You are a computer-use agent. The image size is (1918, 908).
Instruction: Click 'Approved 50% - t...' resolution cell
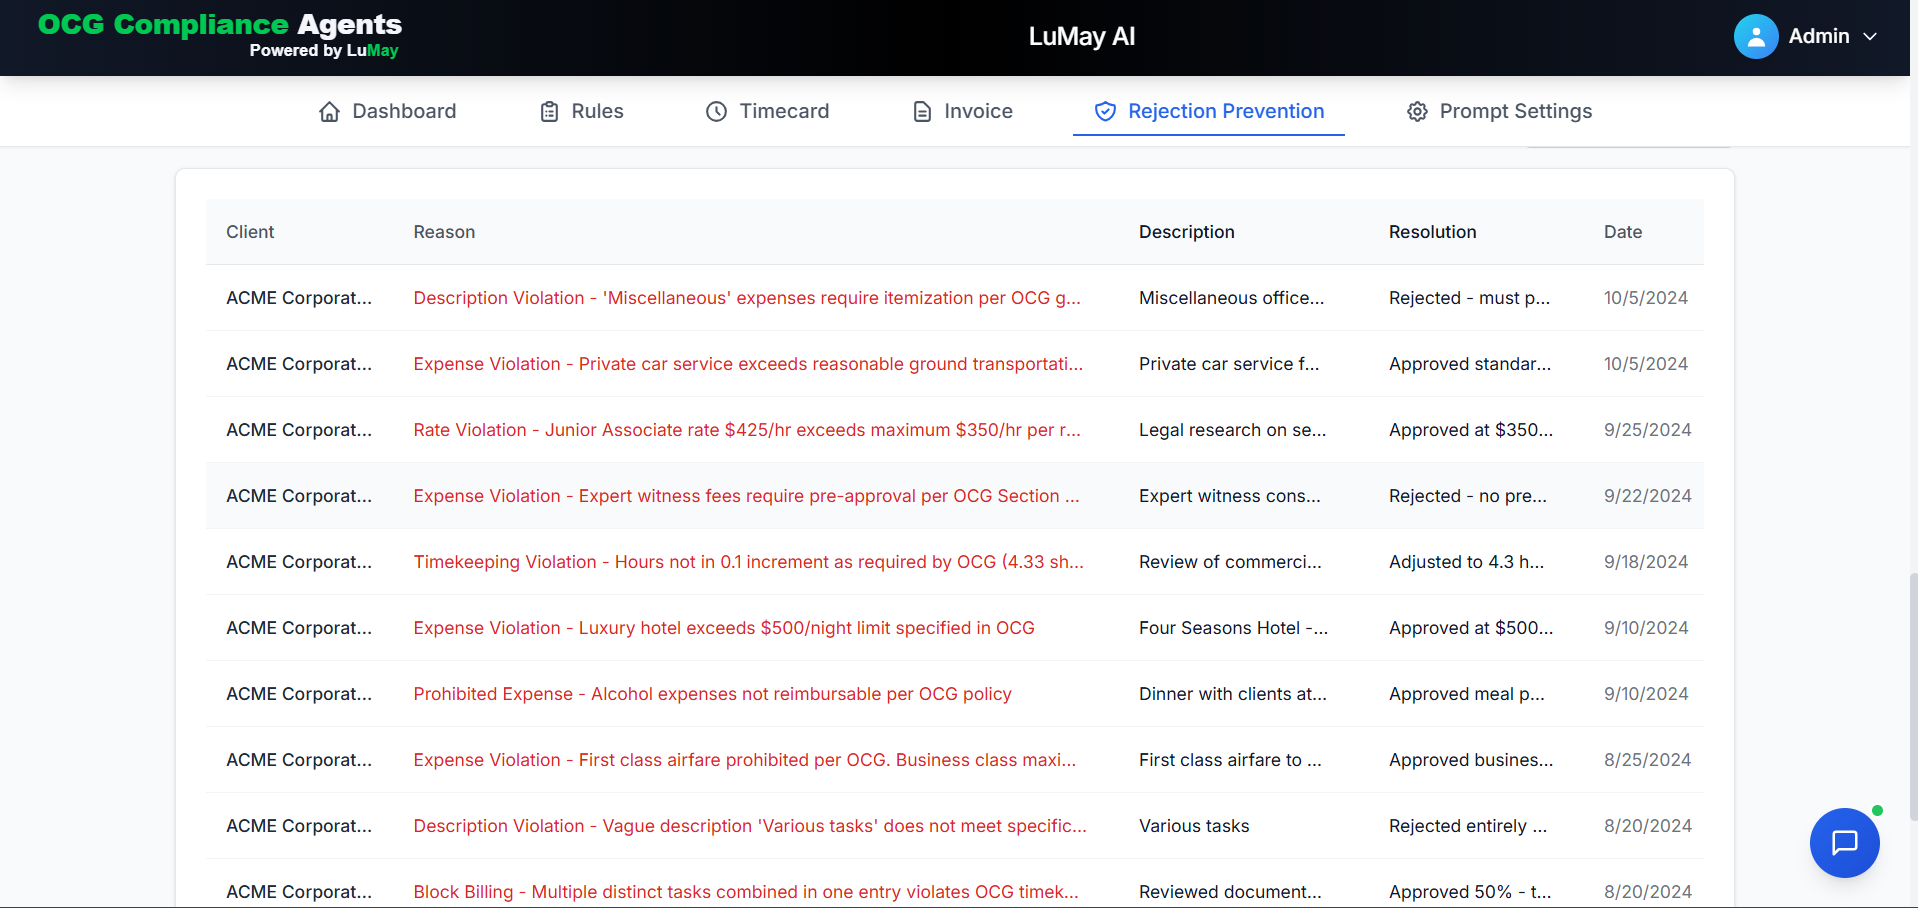point(1470,892)
